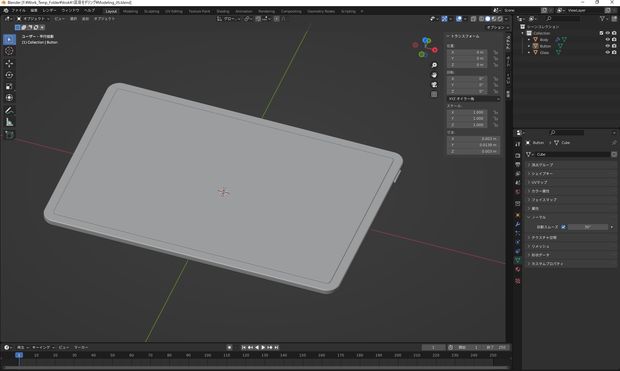Open the Output properties tab

518,165
